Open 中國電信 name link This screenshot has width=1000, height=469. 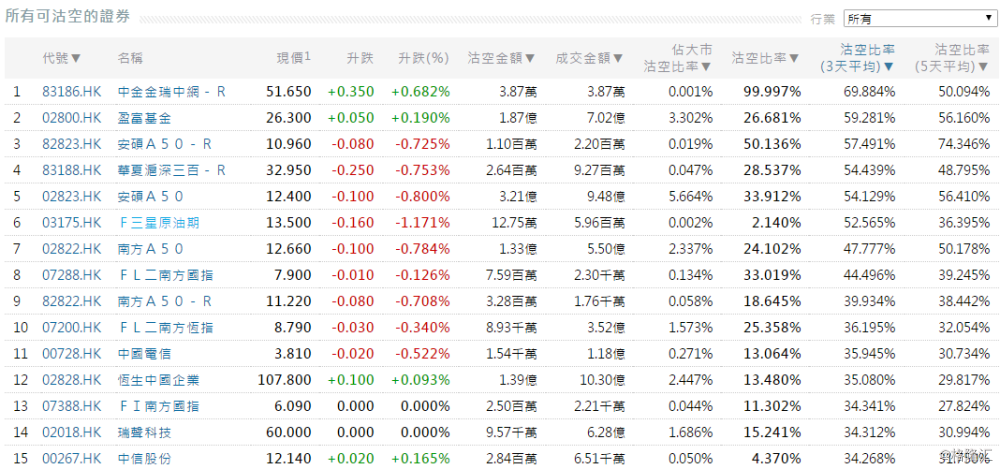pos(144,354)
